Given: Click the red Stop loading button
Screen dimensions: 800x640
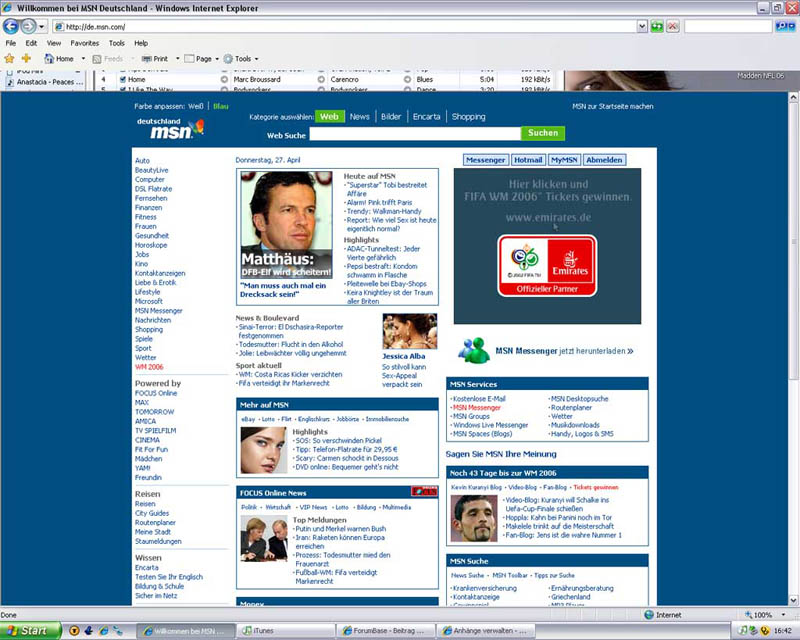Looking at the screenshot, I should click(x=673, y=26).
